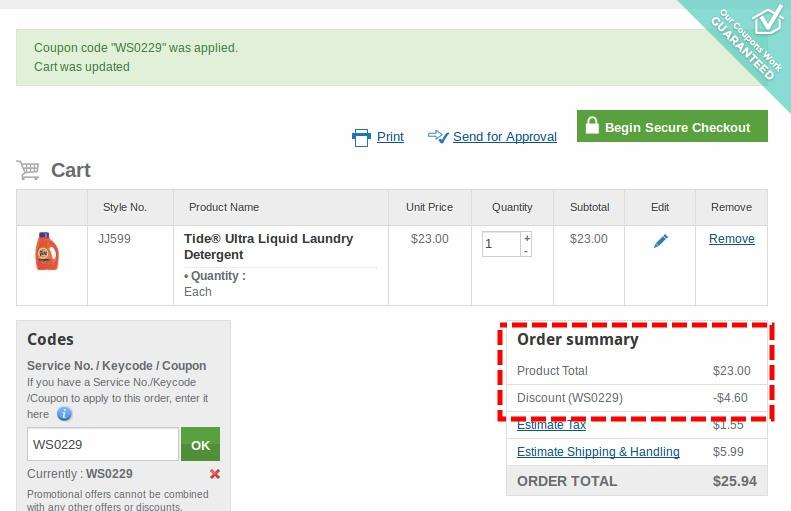Click the pencil edit icon for Tide item

tap(660, 241)
